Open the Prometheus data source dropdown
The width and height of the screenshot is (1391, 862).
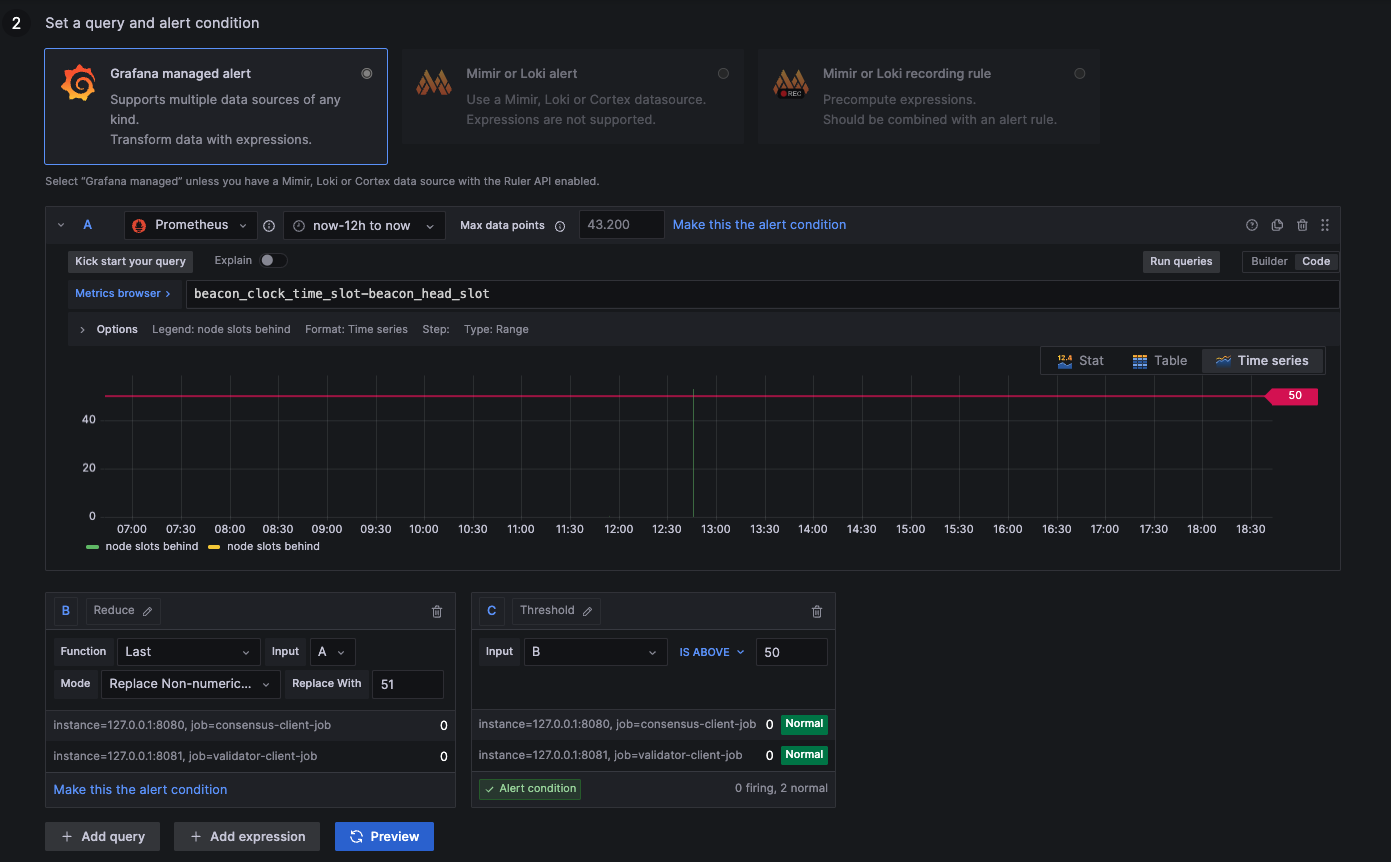[190, 225]
